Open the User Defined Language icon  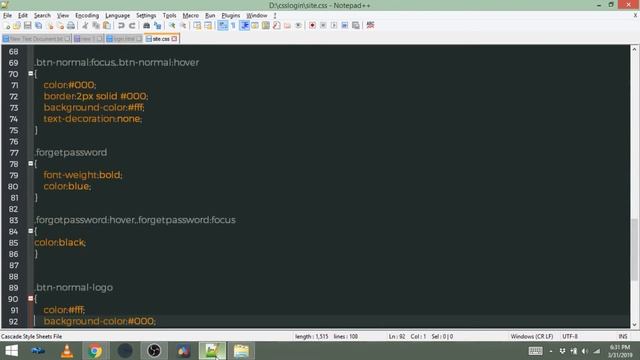tap(255, 26)
